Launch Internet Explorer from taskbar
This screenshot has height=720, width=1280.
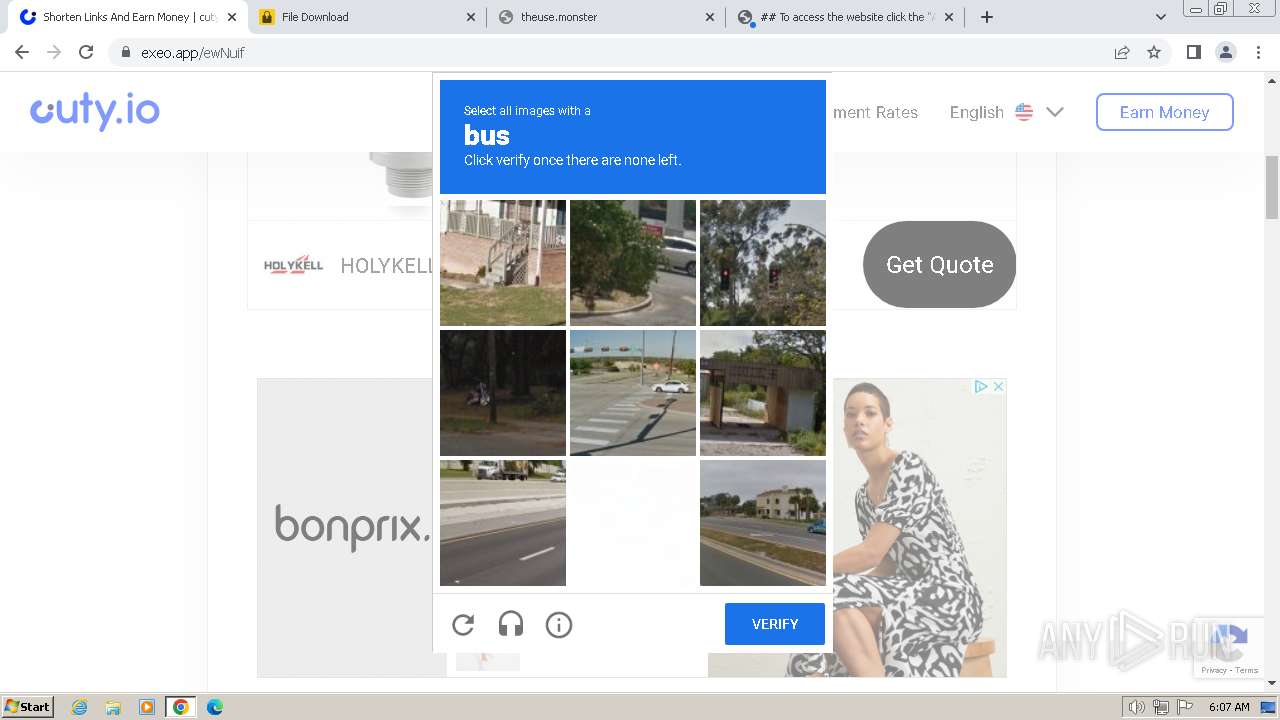[x=80, y=707]
